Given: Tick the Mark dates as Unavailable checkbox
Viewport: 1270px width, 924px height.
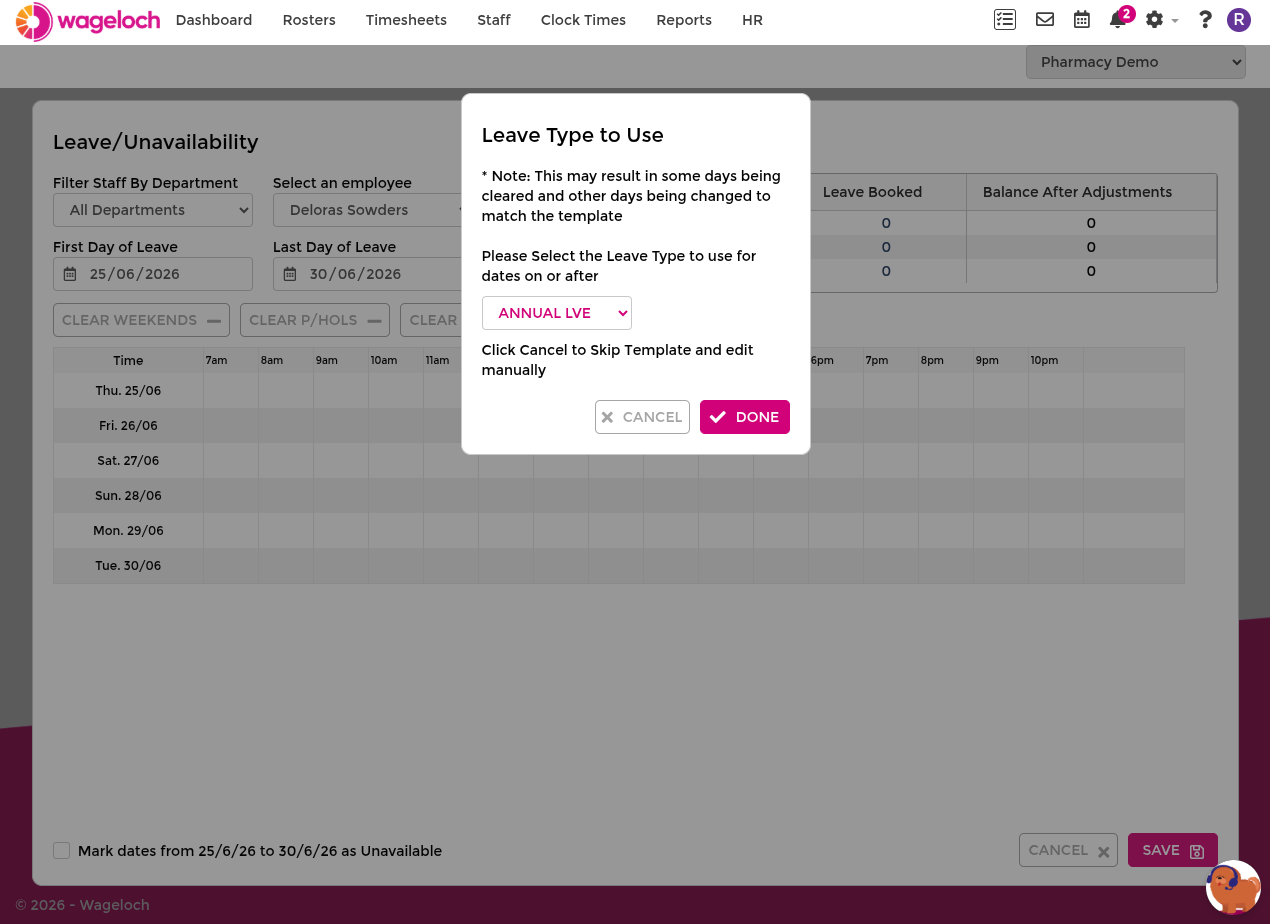Looking at the screenshot, I should [x=62, y=851].
